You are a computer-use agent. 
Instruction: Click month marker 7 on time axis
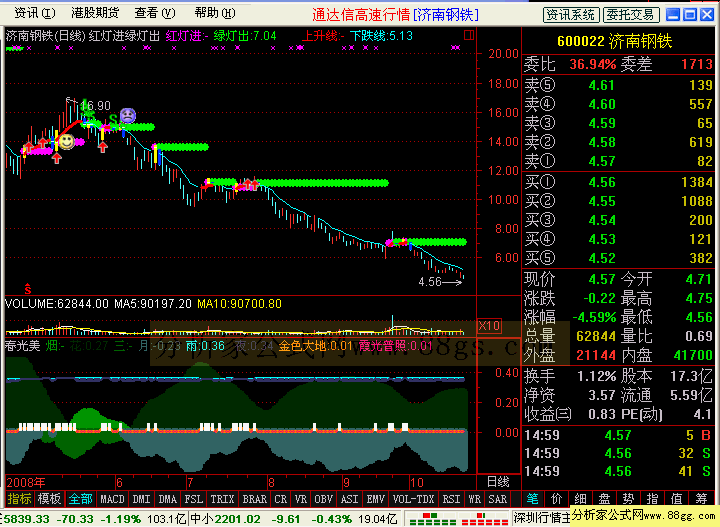pos(190,482)
